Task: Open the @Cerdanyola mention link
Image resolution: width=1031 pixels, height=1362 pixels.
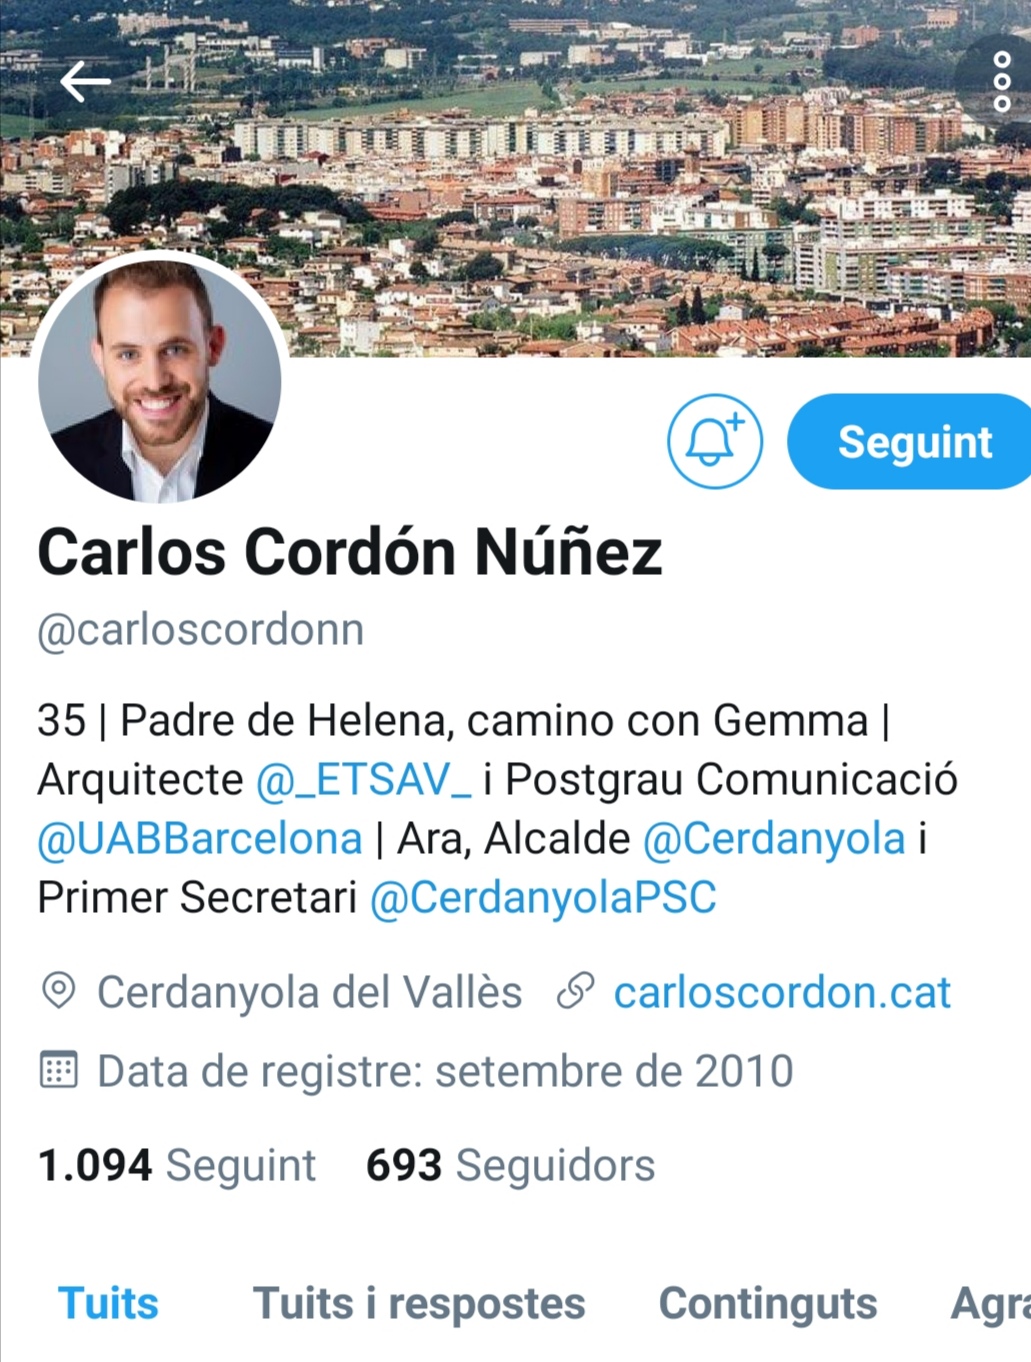Action: tap(774, 838)
